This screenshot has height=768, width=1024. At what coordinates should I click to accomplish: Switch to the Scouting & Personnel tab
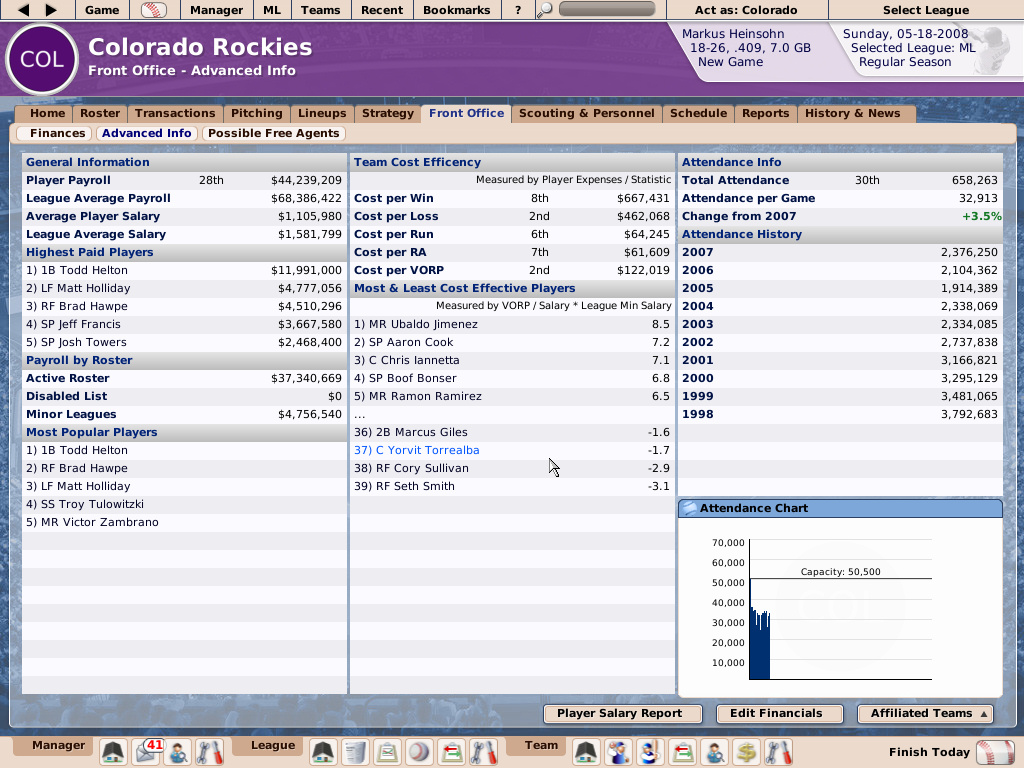point(586,114)
